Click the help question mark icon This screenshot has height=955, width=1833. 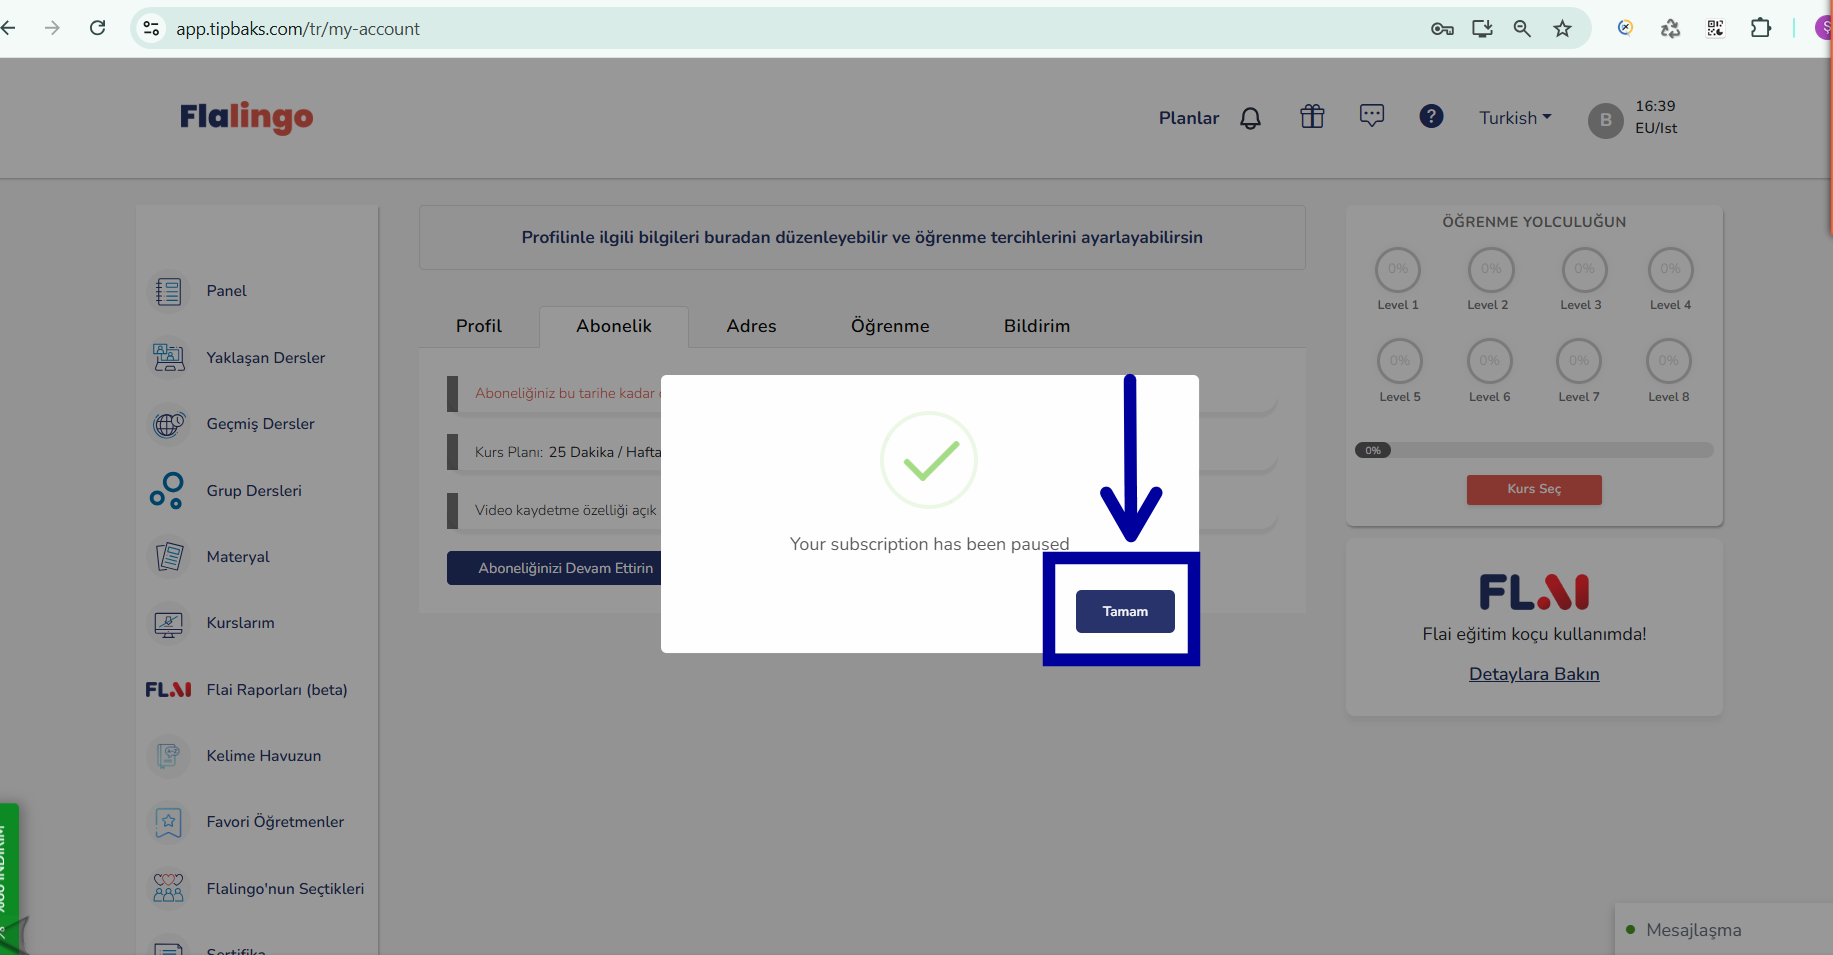(1431, 116)
